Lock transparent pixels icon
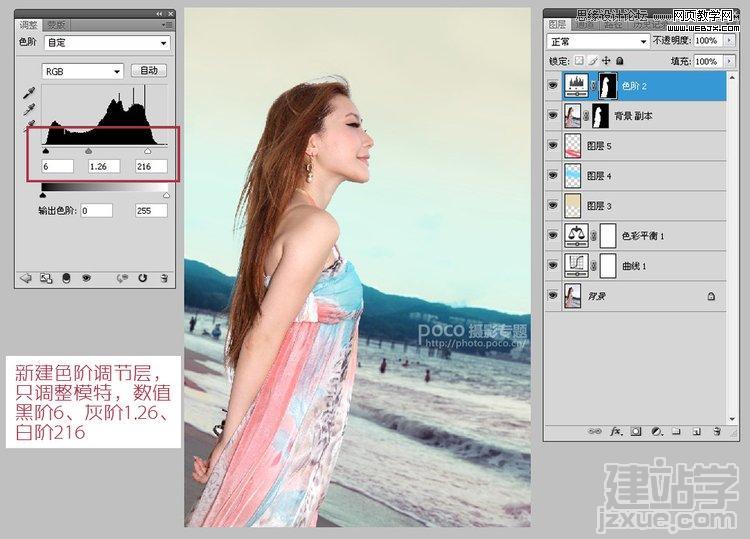 click(579, 61)
